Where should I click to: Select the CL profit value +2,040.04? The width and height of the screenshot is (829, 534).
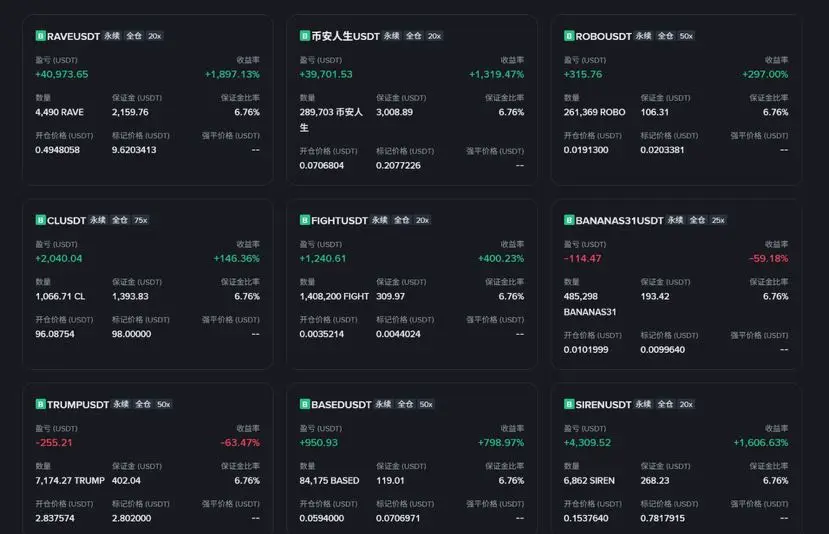58,259
